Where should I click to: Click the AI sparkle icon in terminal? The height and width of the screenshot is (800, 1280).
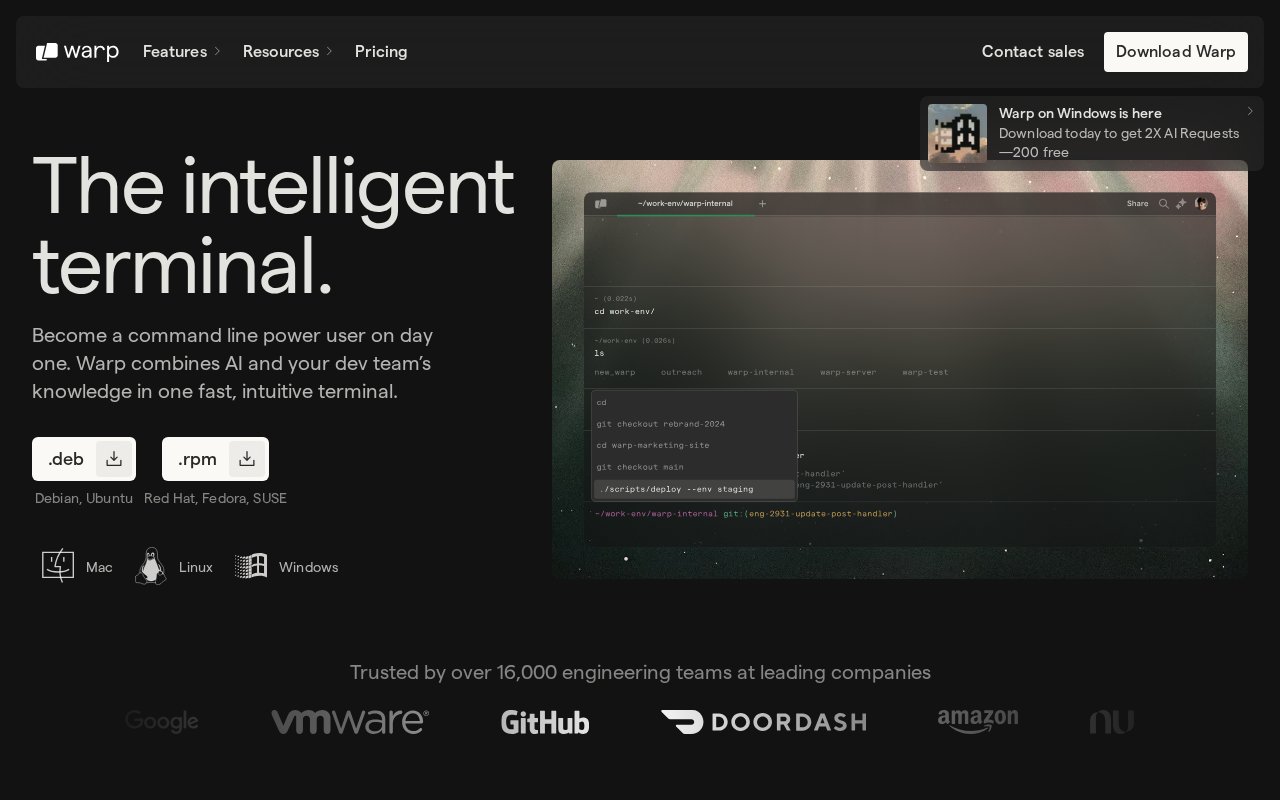(1181, 204)
